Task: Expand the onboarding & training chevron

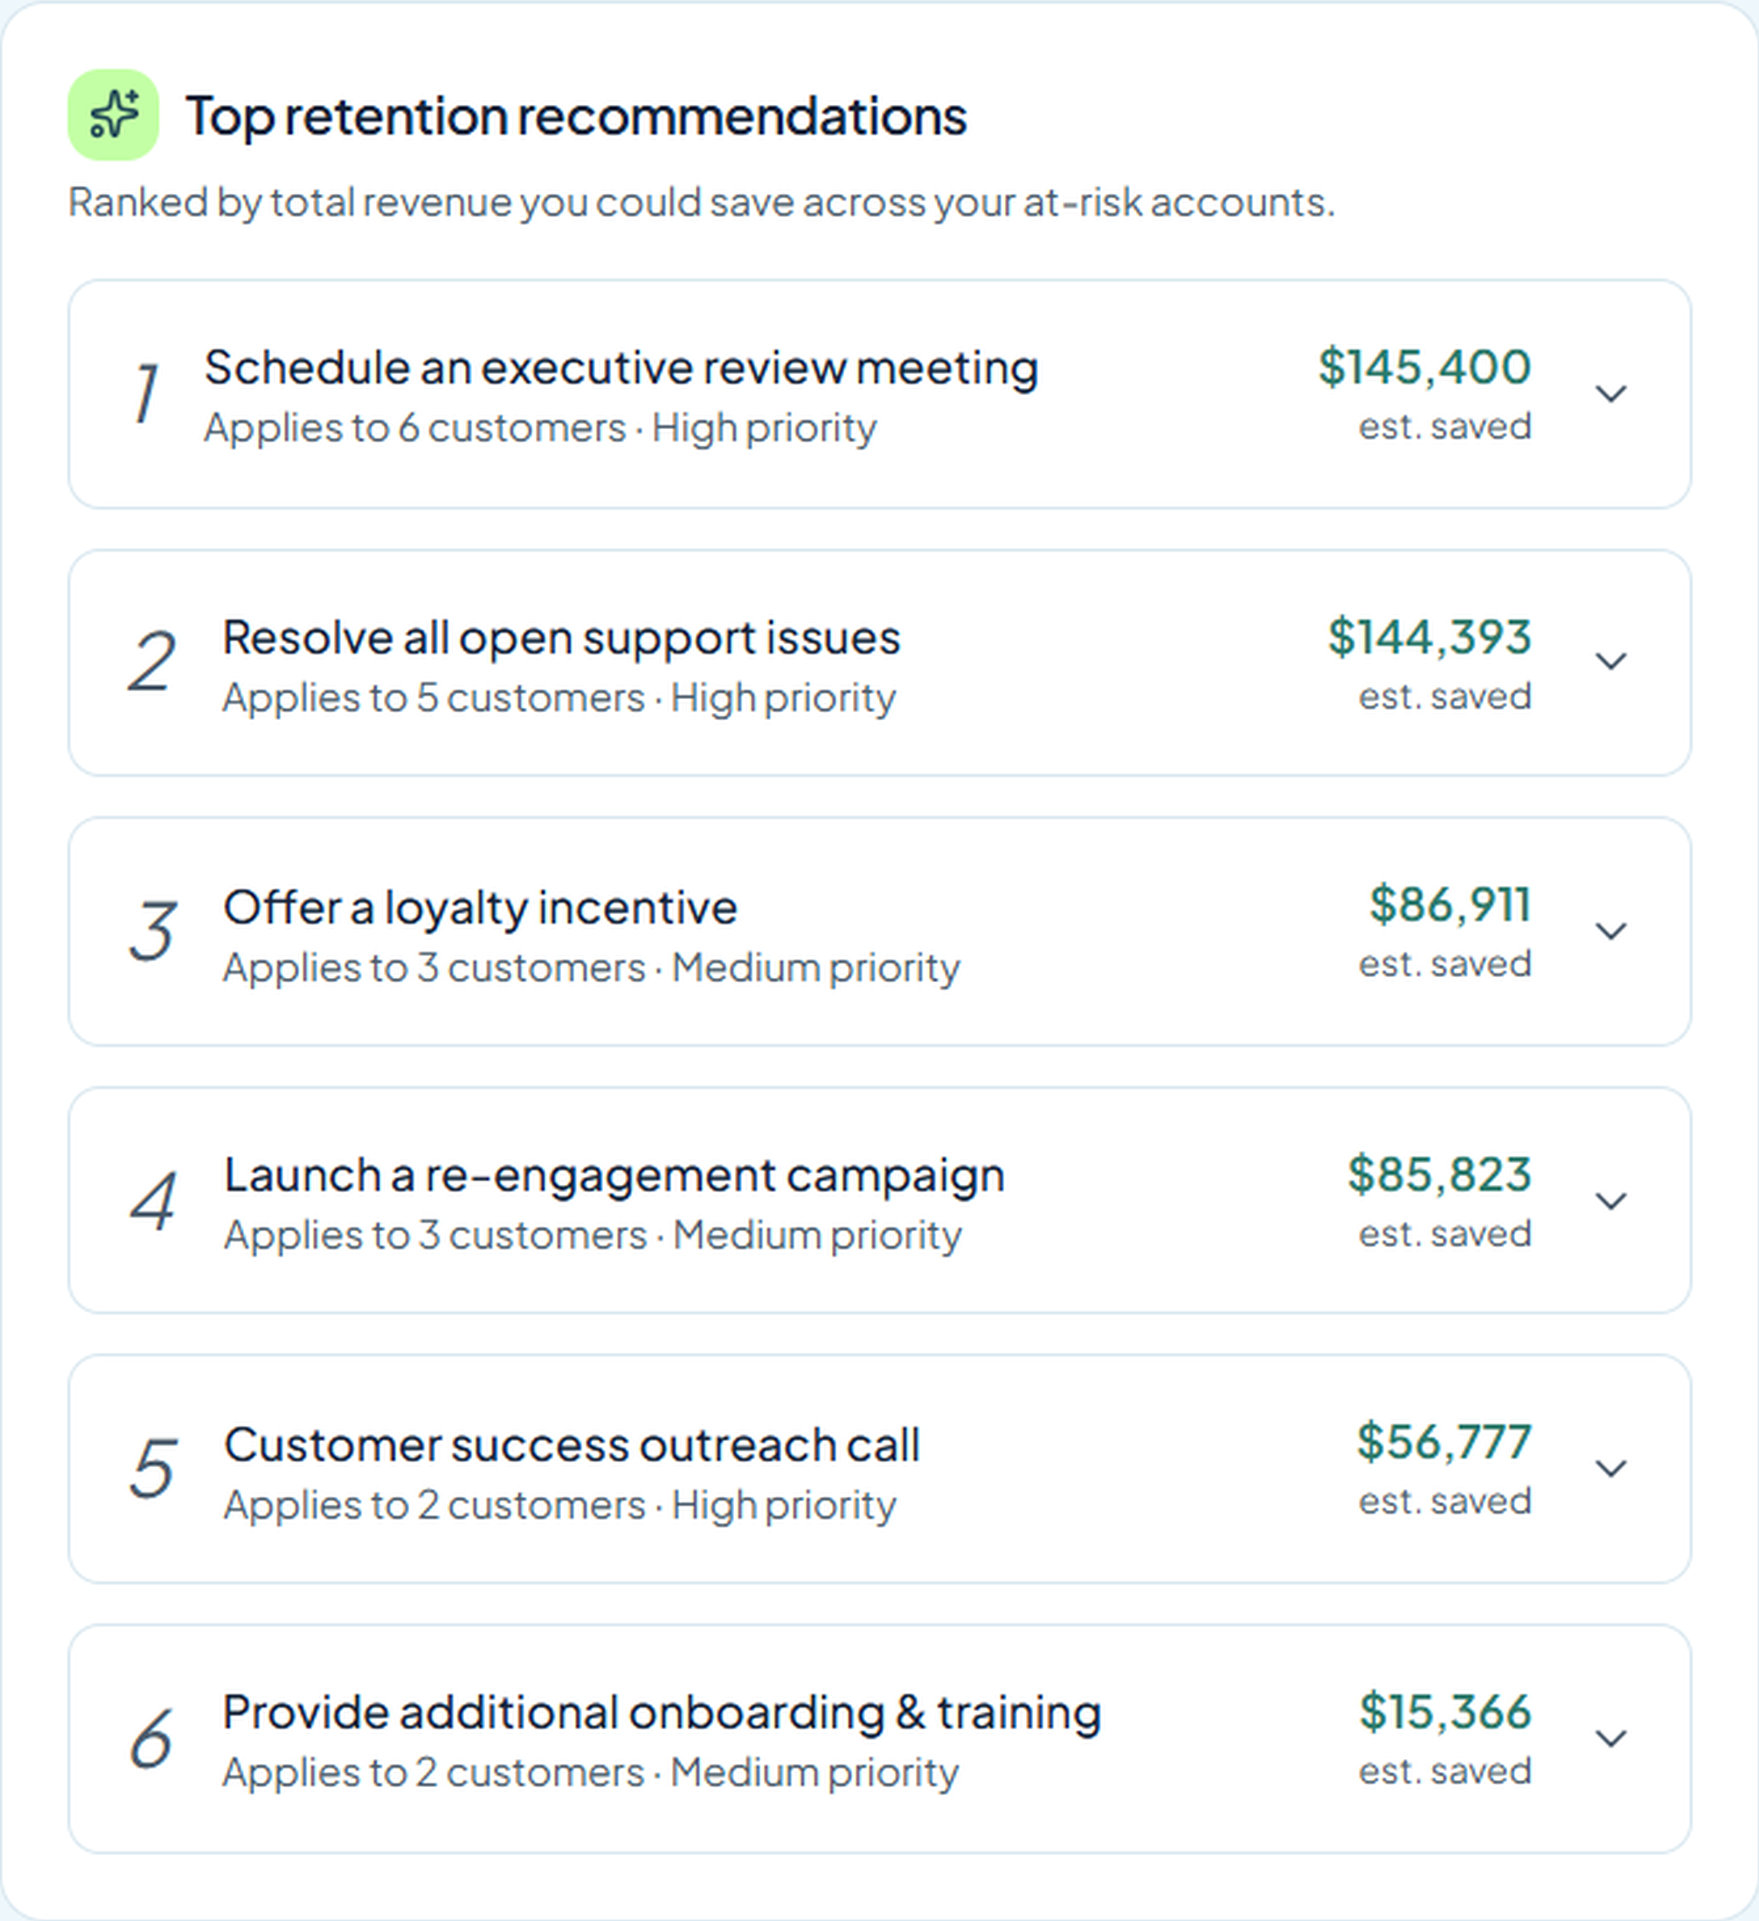Action: 1610,1739
